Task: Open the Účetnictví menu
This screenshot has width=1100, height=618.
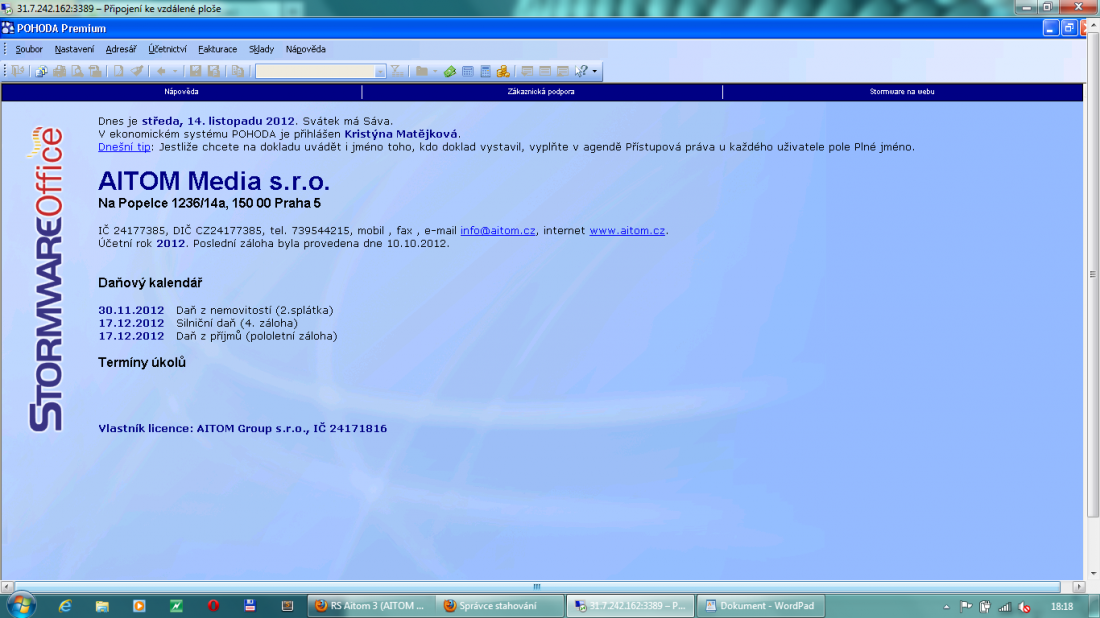Action: click(x=167, y=49)
